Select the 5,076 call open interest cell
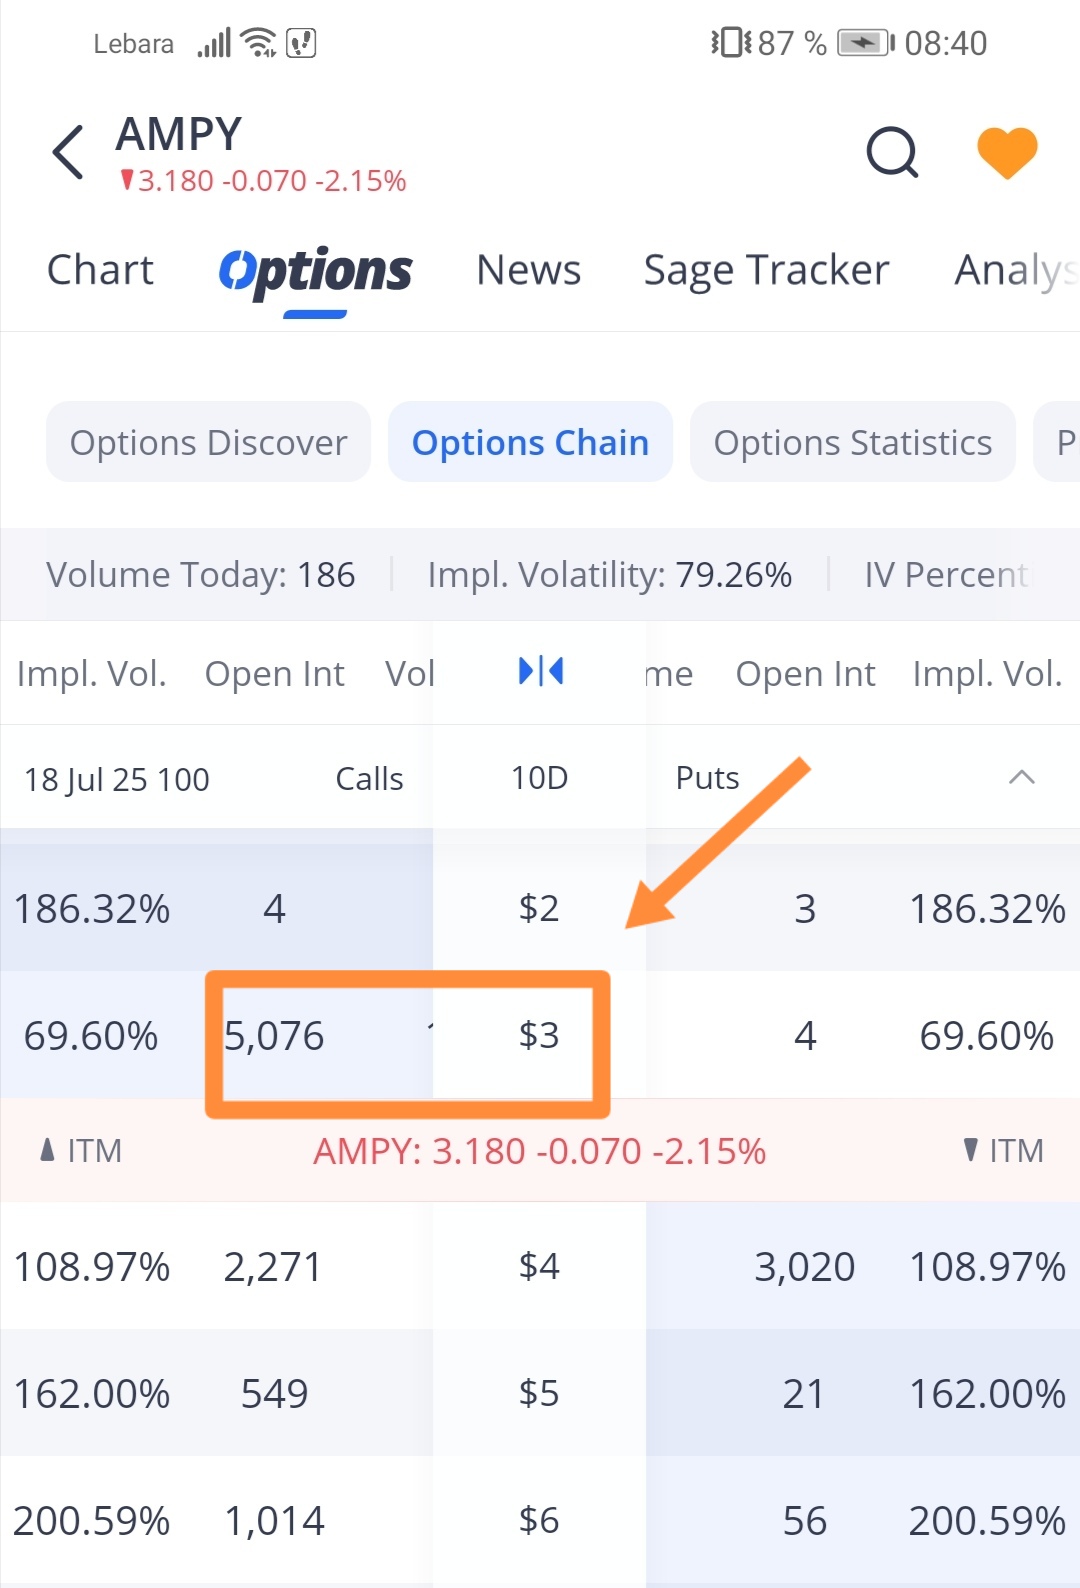 pos(274,1036)
